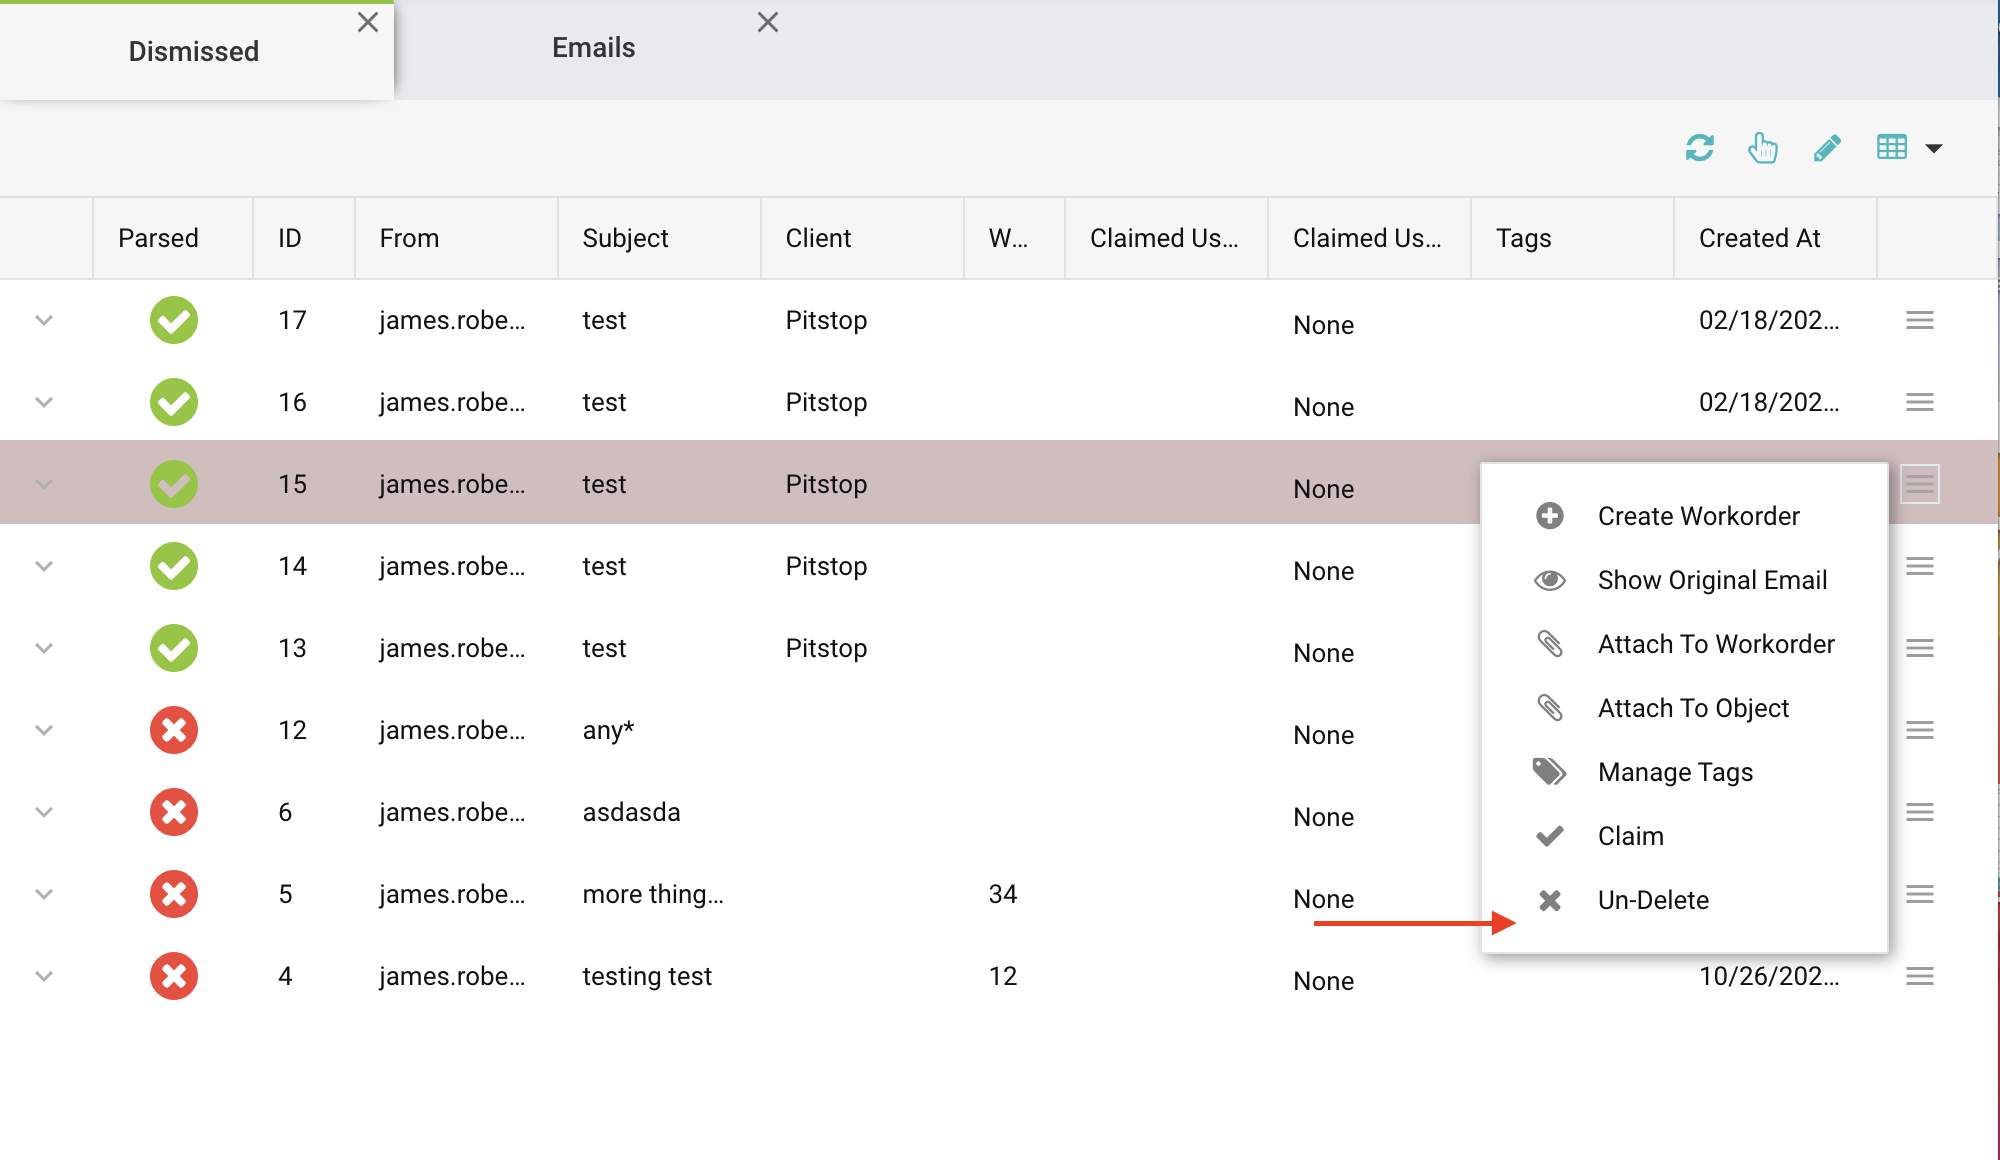Choose Un-Delete in the context menu
Viewport: 2000px width, 1160px height.
click(x=1652, y=900)
